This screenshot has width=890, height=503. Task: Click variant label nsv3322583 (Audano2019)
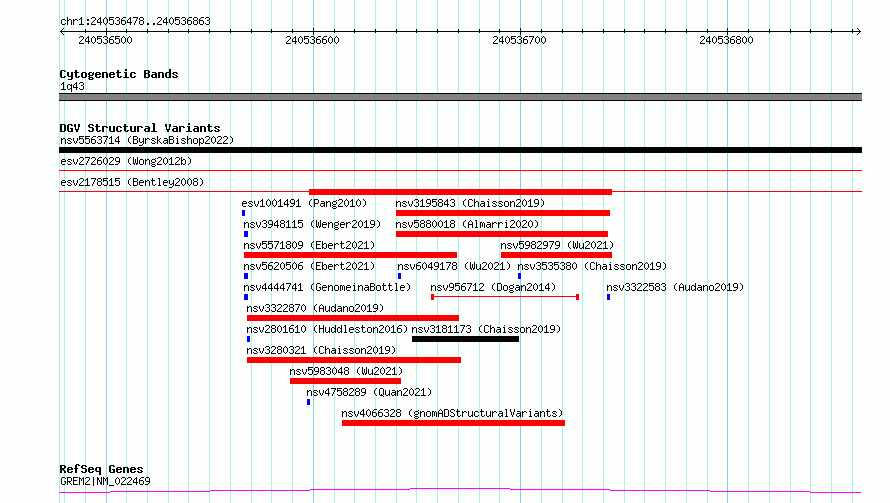click(x=675, y=287)
